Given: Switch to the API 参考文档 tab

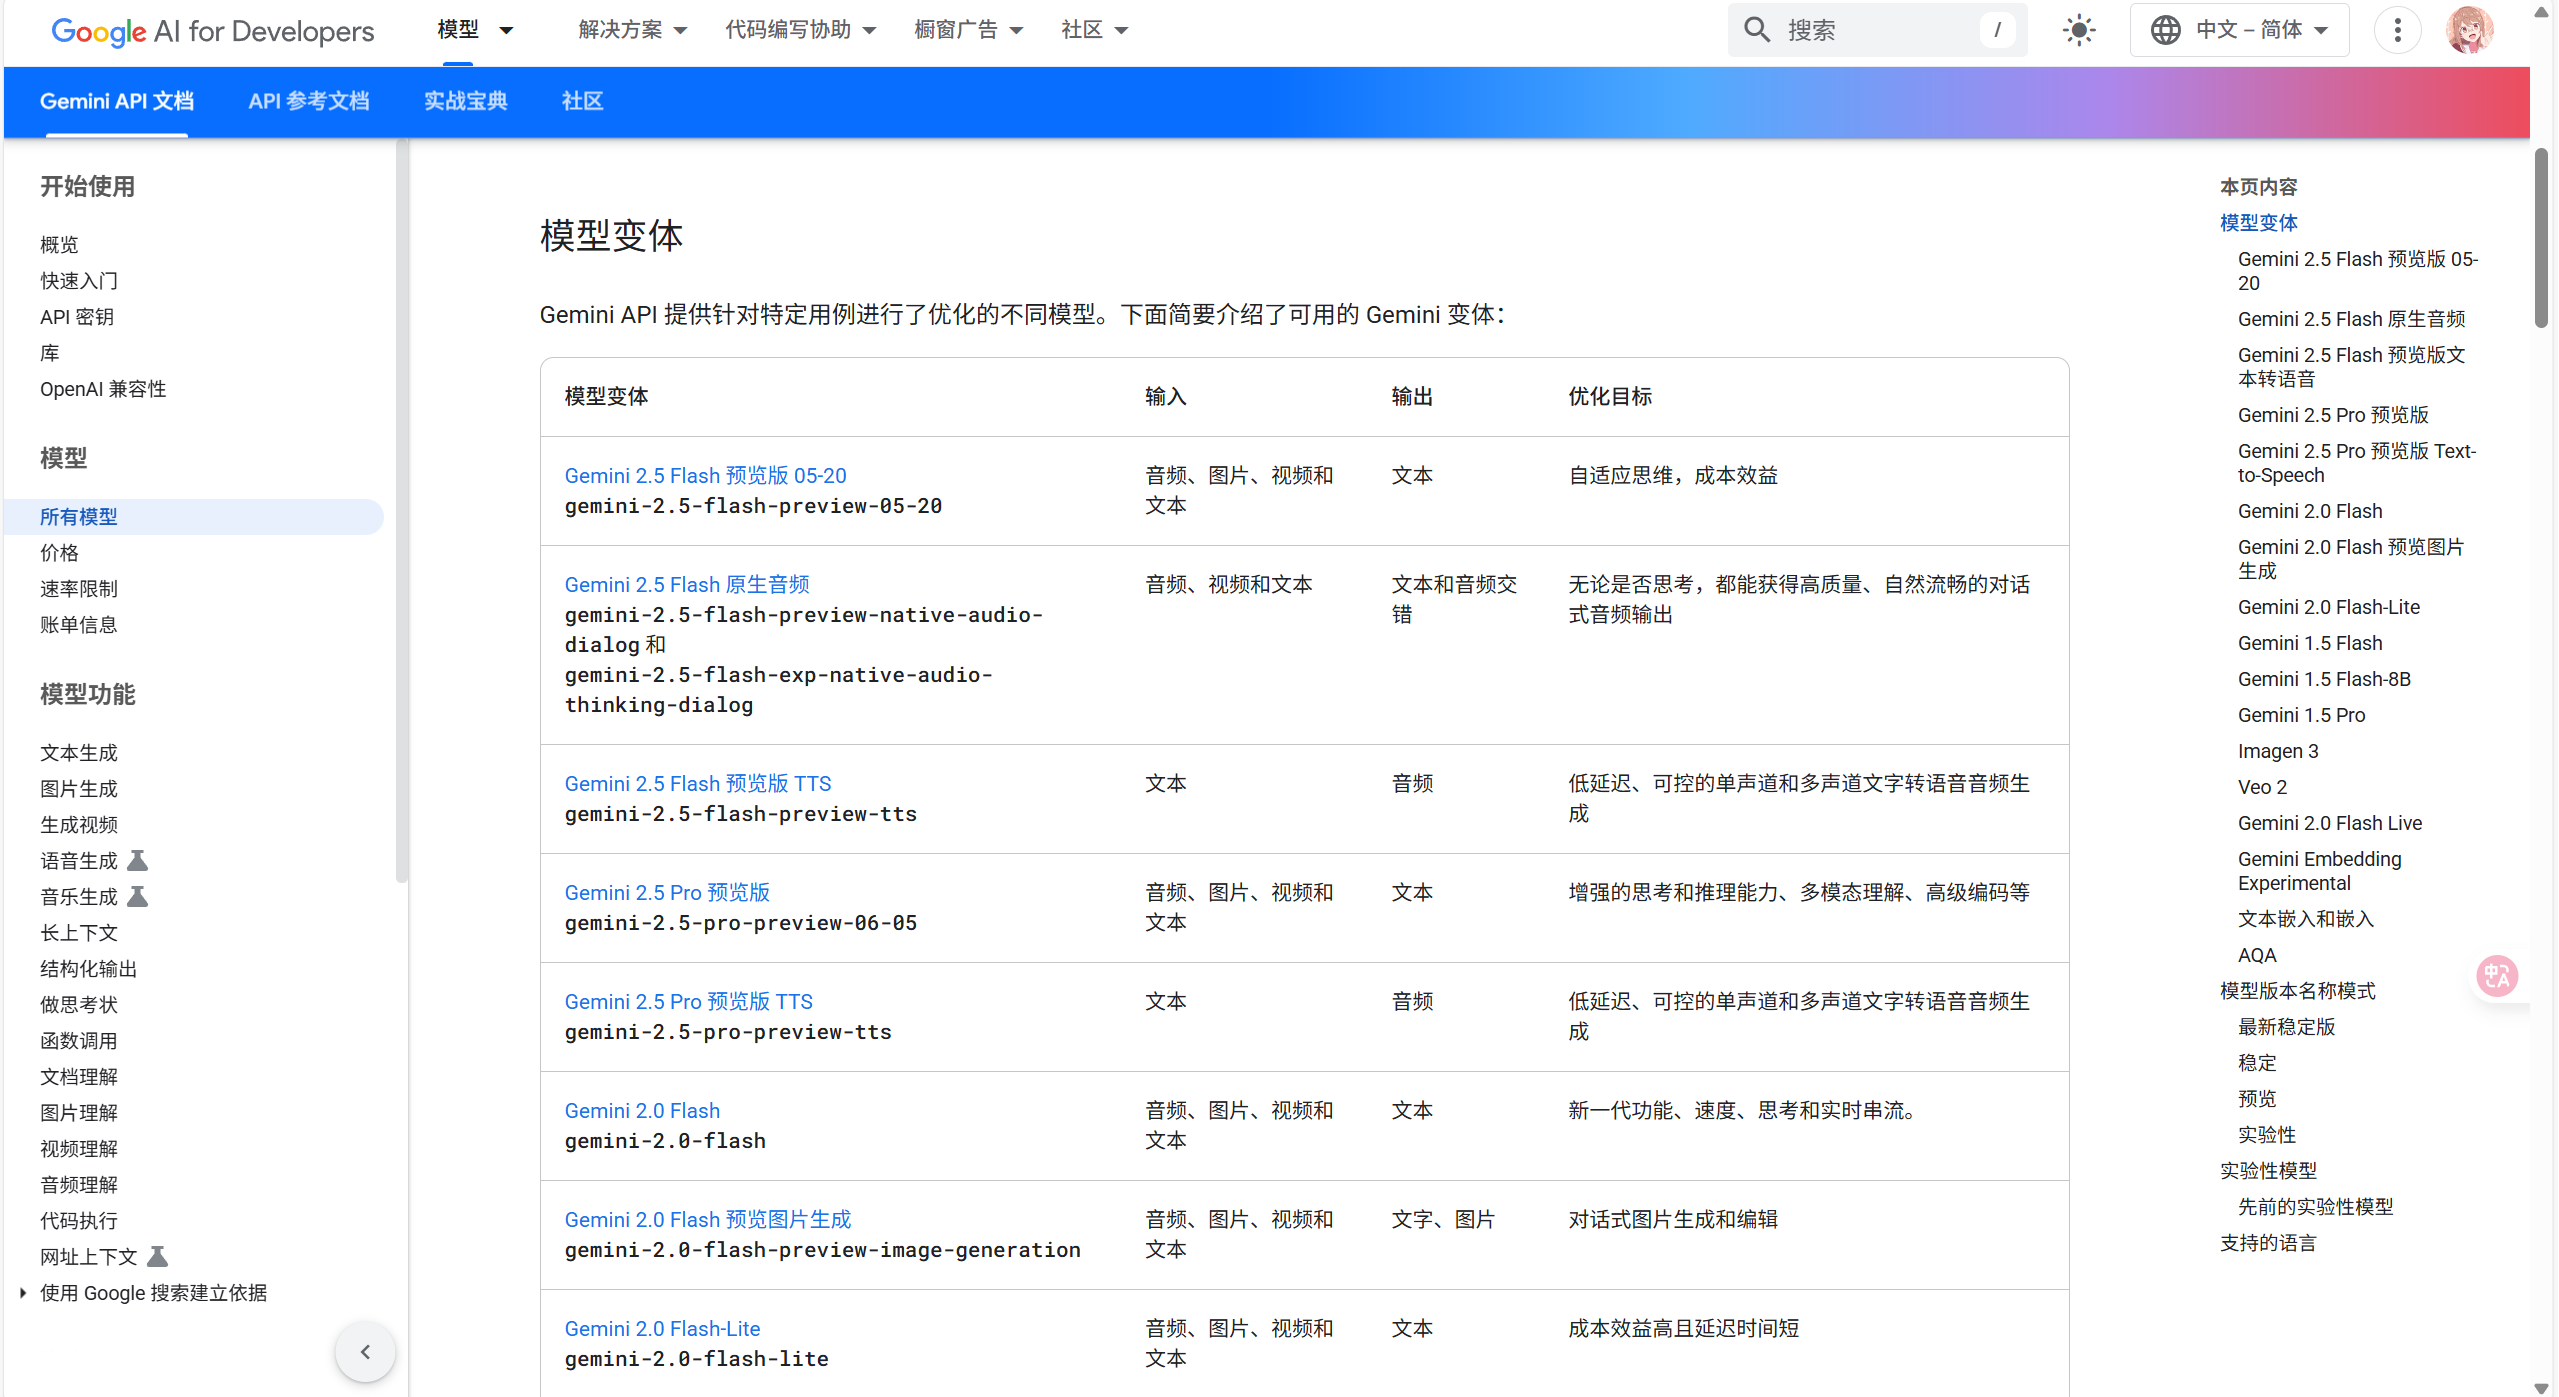Looking at the screenshot, I should pyautogui.click(x=308, y=101).
